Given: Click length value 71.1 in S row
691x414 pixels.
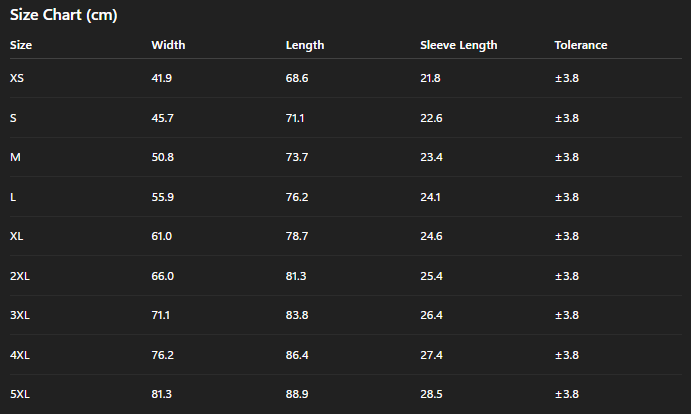Looking at the screenshot, I should (x=296, y=118).
